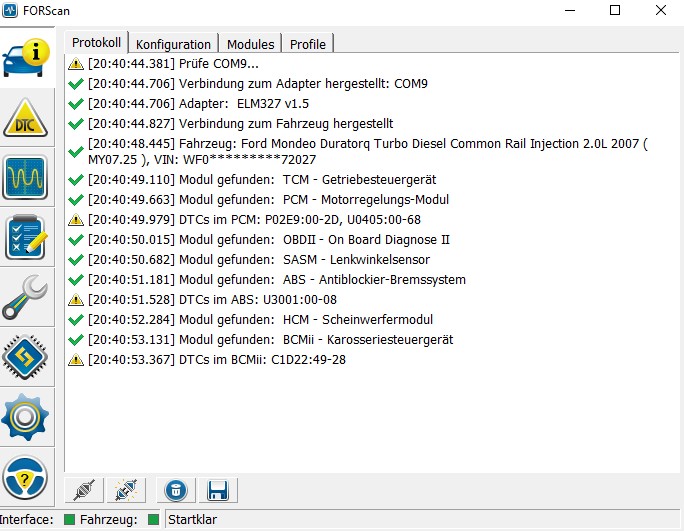Screen dimensions: 684x531
Task: Open the oscilloscope live data section
Action: (28, 178)
